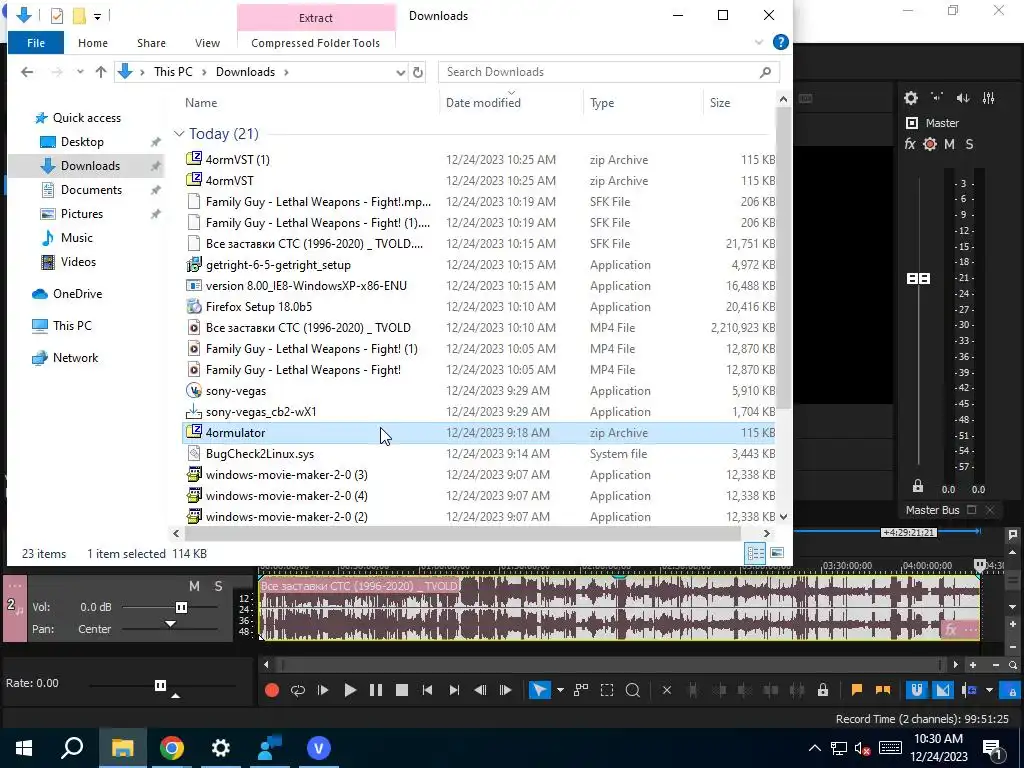The image size is (1024, 768).
Task: Click the playback Rate slider handle
Action: [x=161, y=685]
